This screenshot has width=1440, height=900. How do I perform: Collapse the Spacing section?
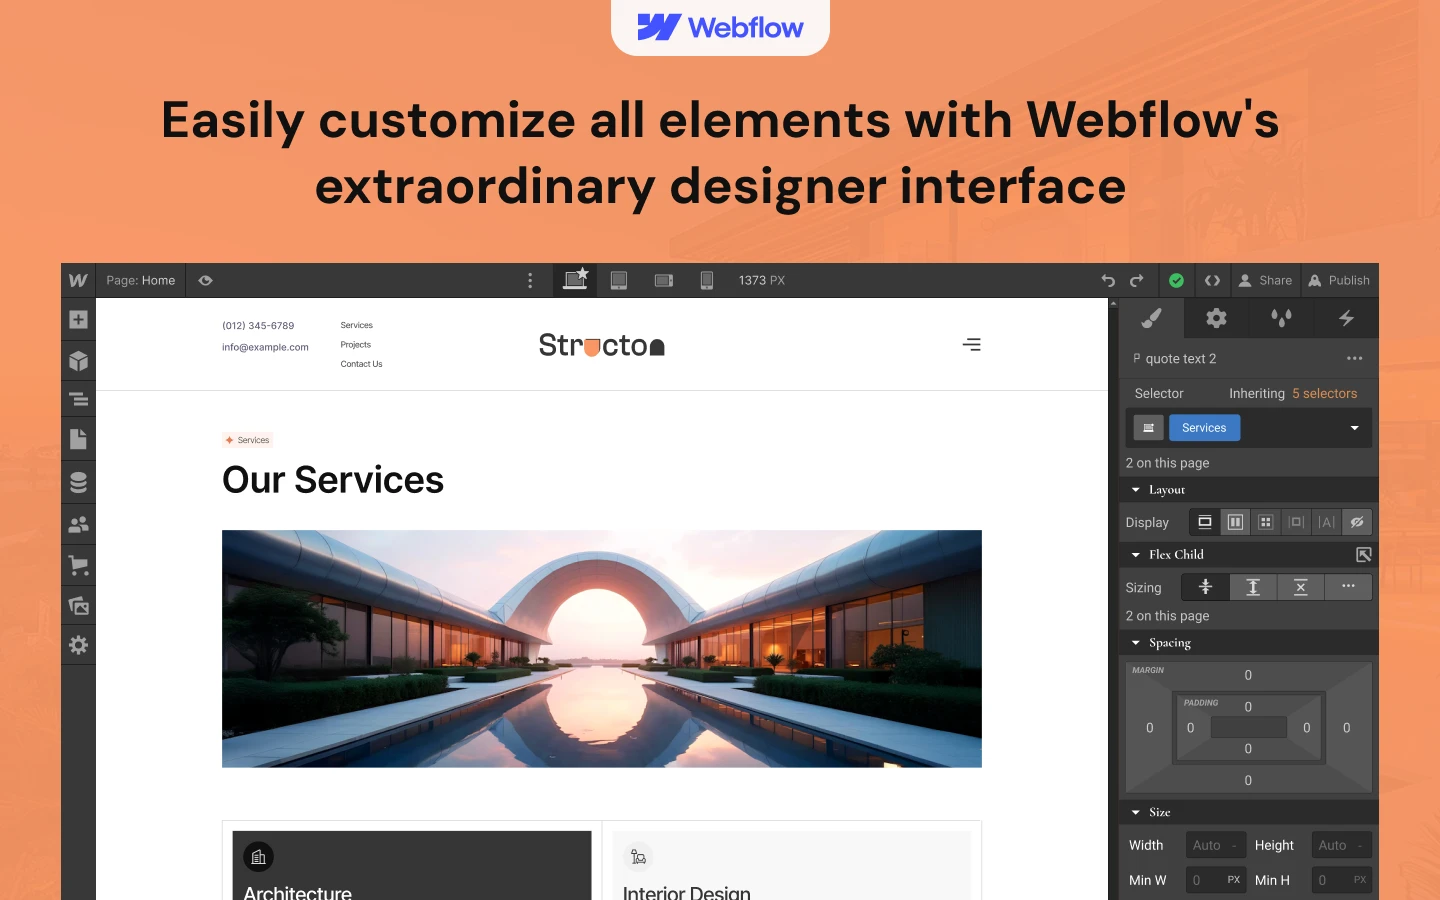pyautogui.click(x=1136, y=643)
